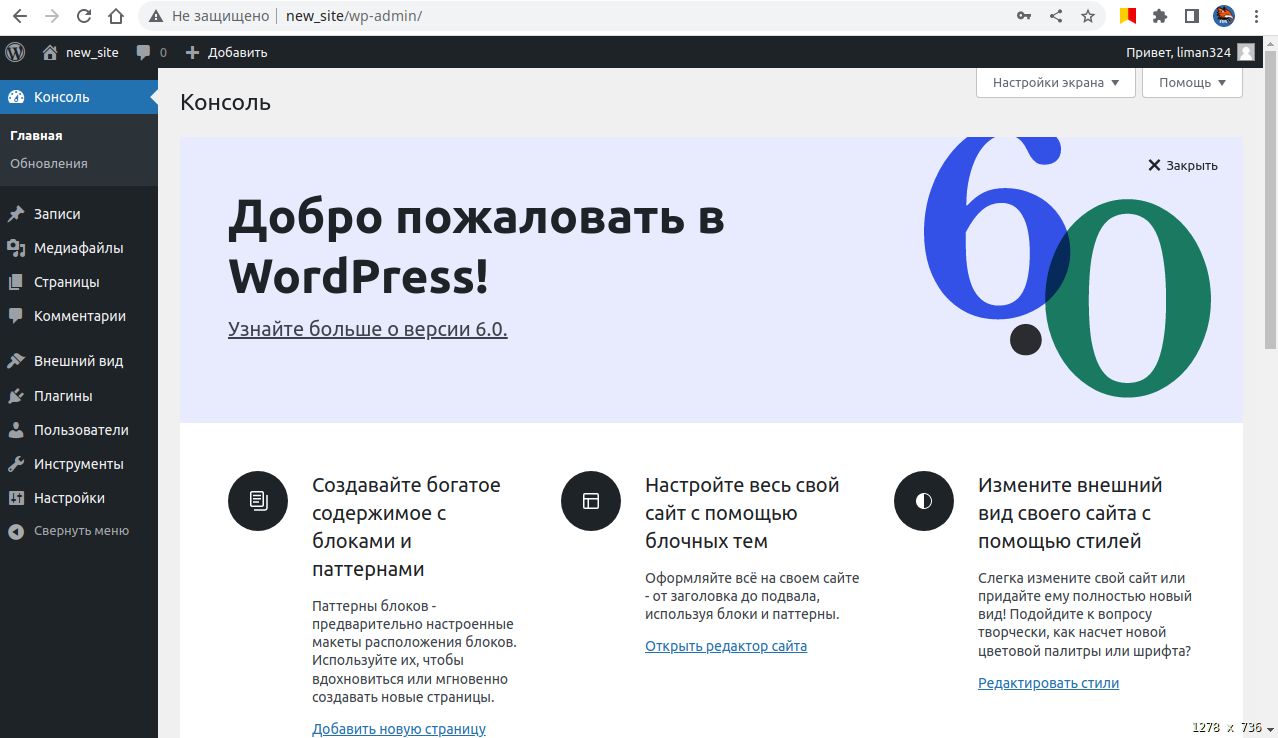
Task: Click the browser reload button
Action: click(84, 16)
